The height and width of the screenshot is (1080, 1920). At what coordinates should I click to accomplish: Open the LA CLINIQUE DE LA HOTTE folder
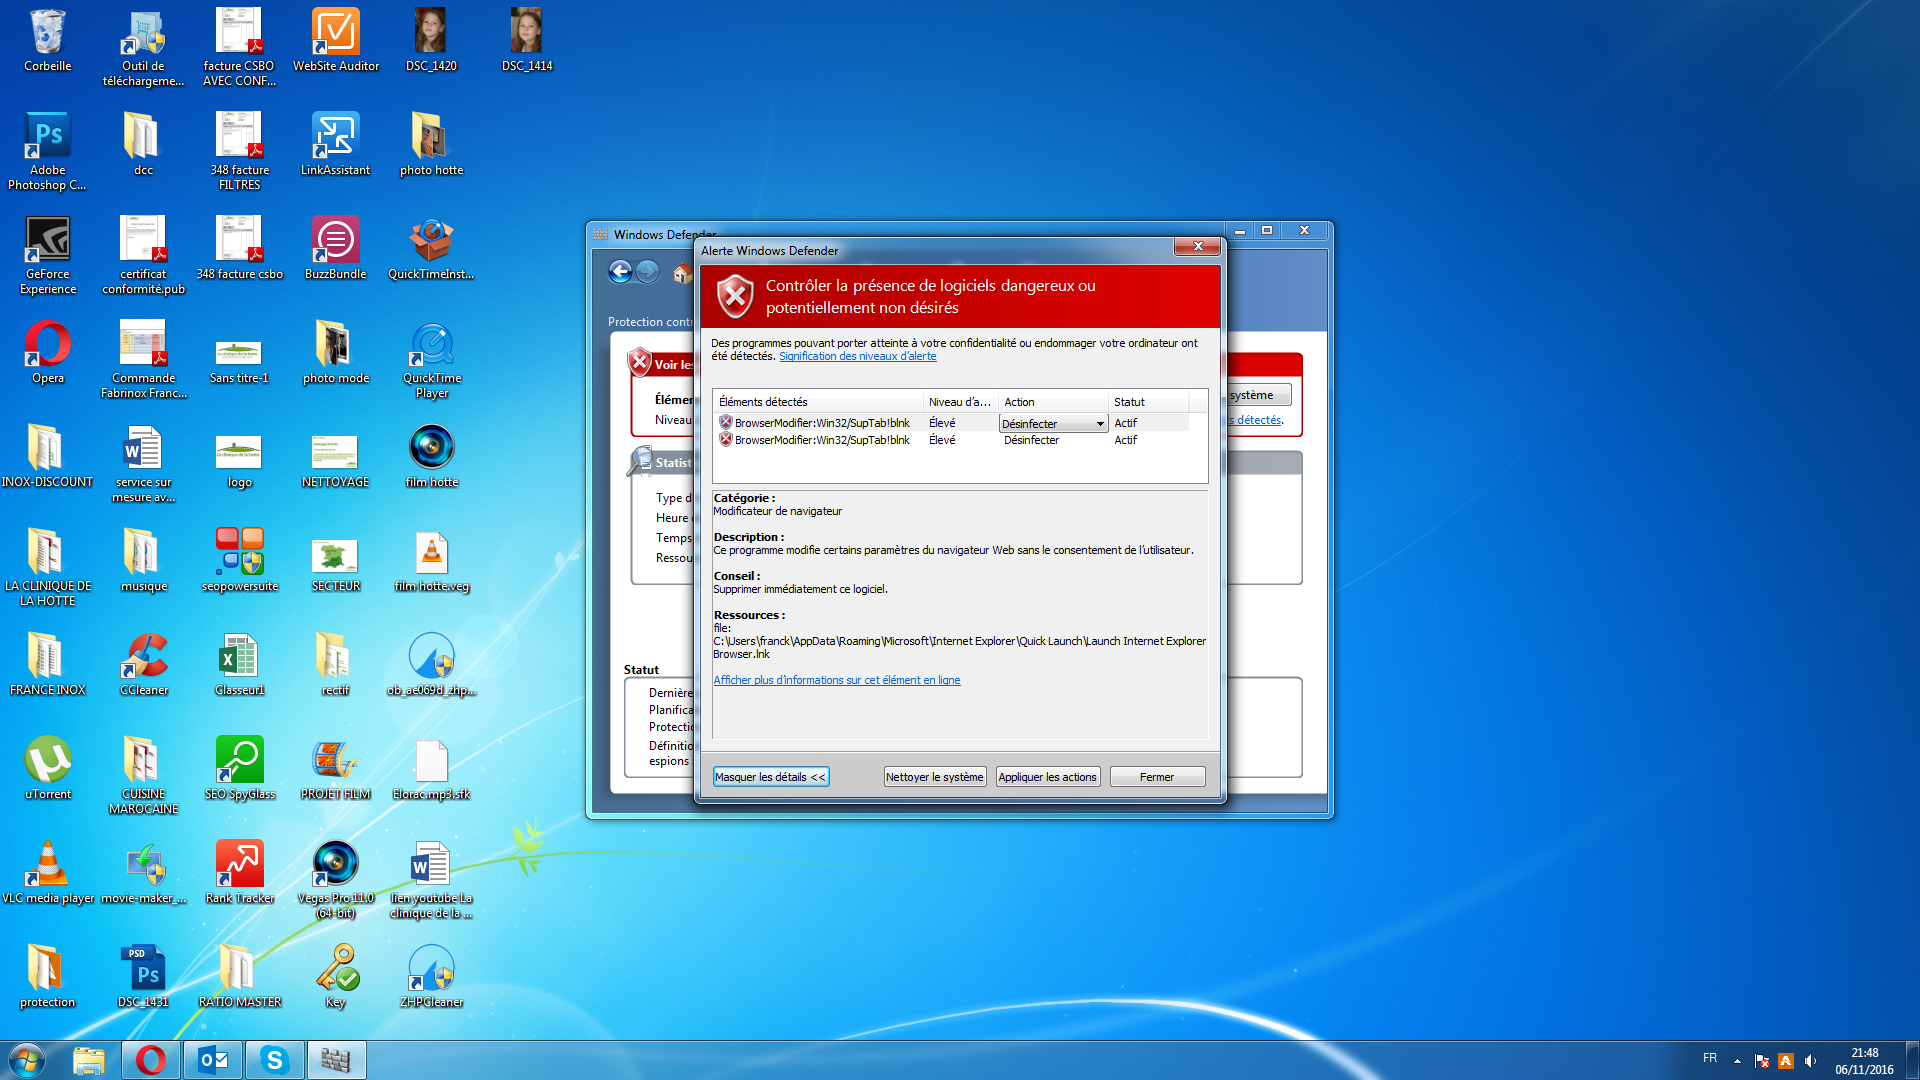click(x=47, y=568)
